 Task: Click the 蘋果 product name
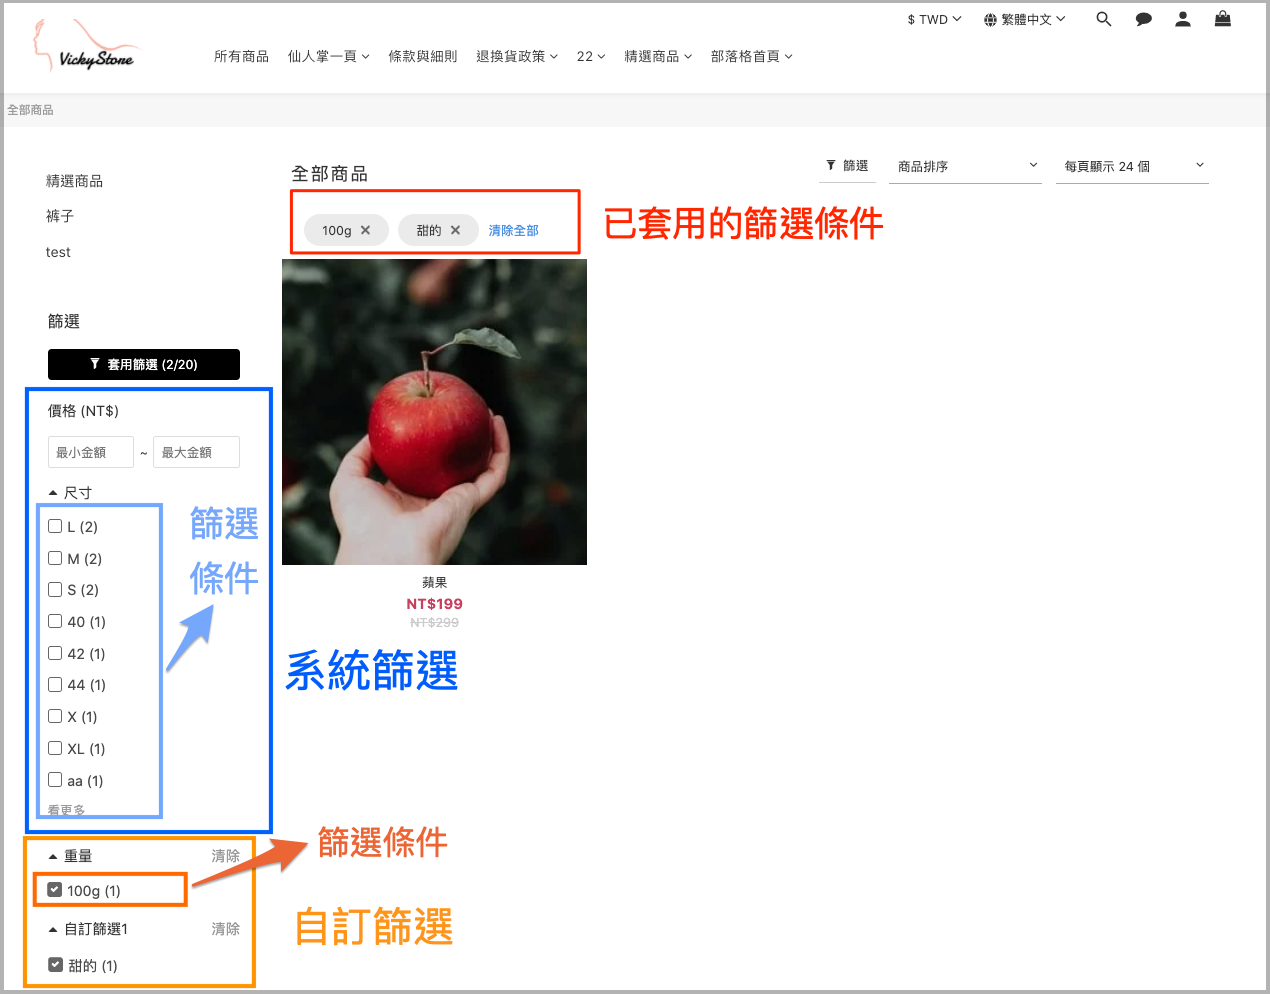(434, 583)
